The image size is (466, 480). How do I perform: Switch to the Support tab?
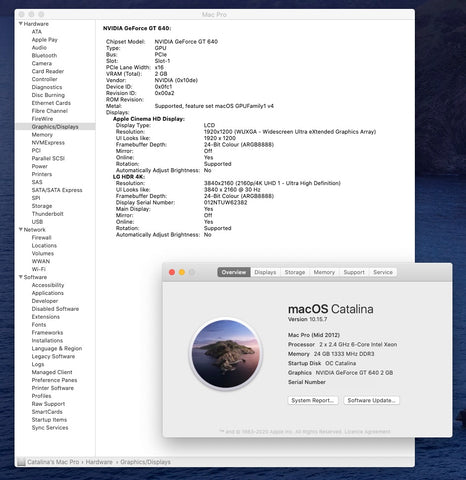[x=354, y=272]
